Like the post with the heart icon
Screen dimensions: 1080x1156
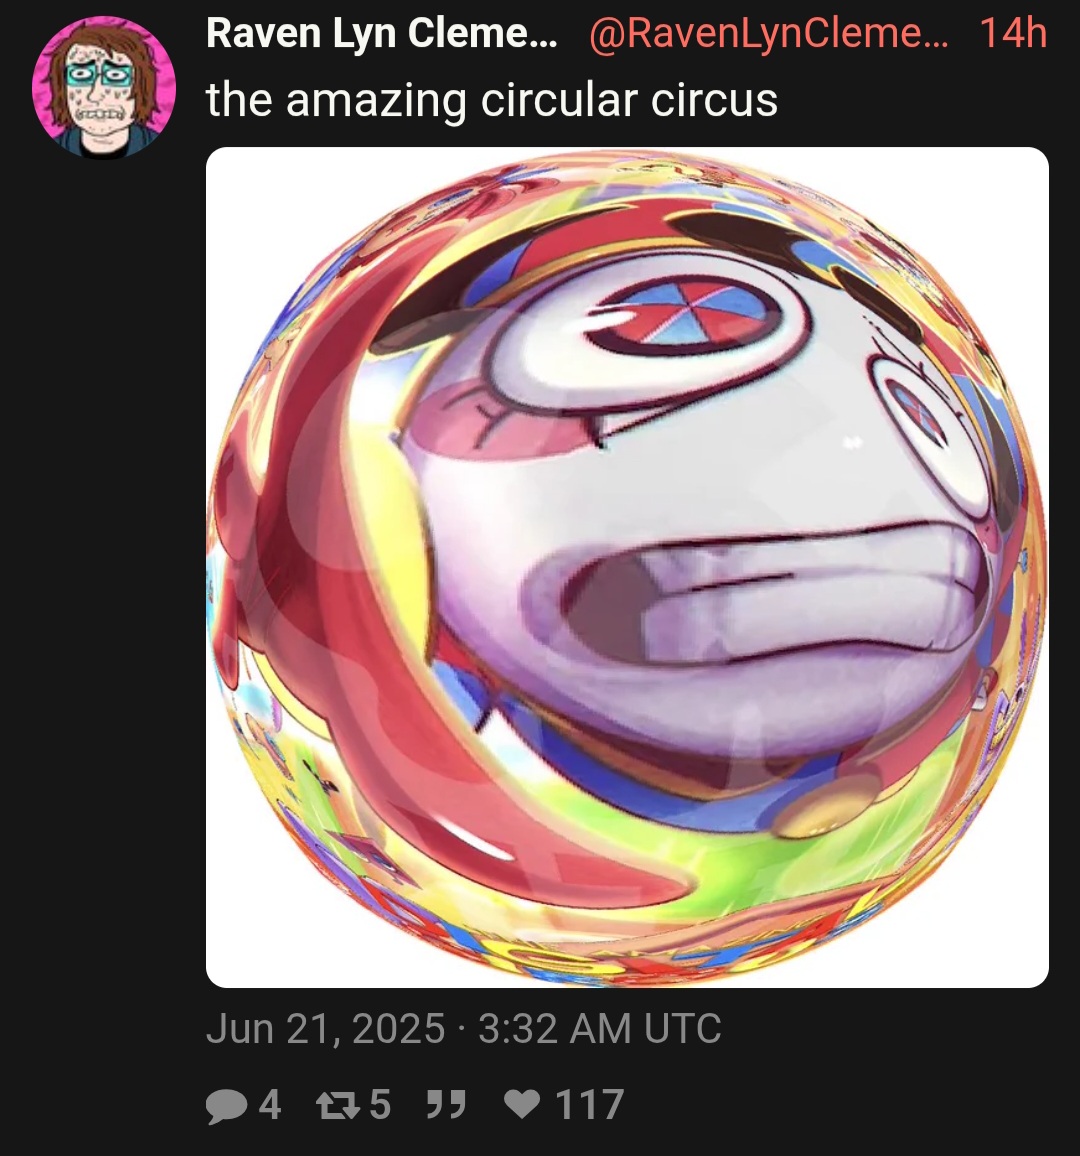pos(522,1104)
